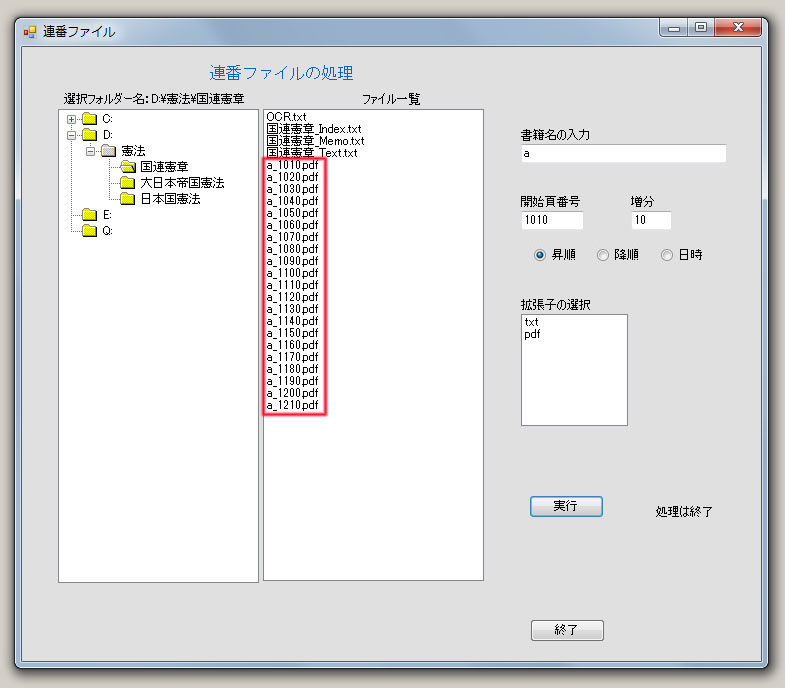Select the 降順 radio button

tap(603, 255)
